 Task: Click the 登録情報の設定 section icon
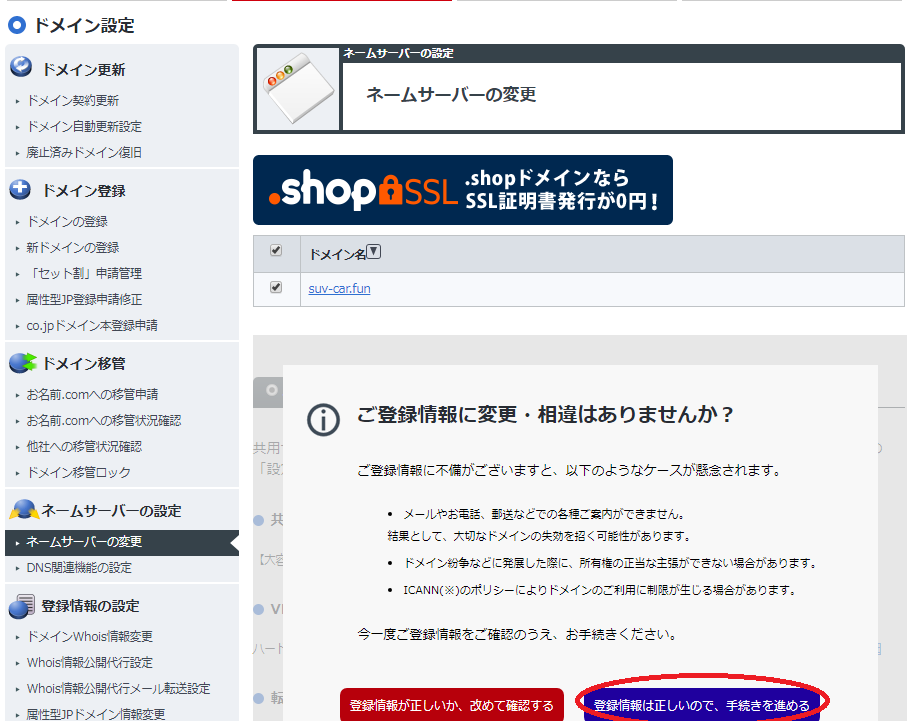click(22, 605)
